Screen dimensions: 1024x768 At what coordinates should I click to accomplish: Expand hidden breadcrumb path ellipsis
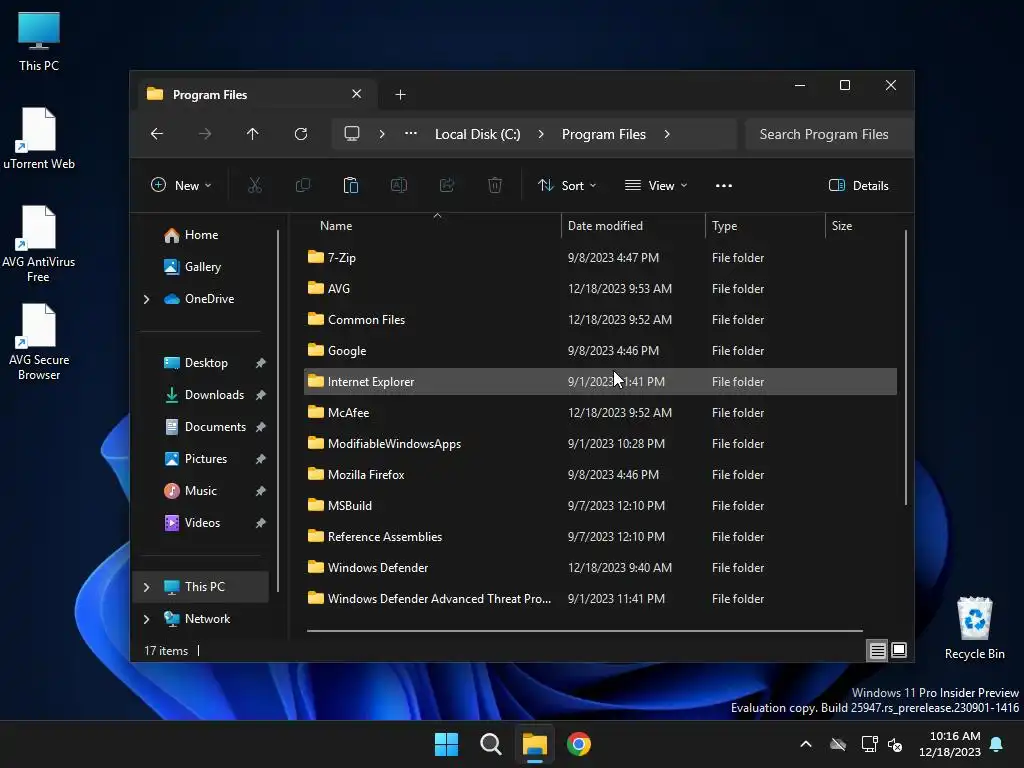[411, 134]
